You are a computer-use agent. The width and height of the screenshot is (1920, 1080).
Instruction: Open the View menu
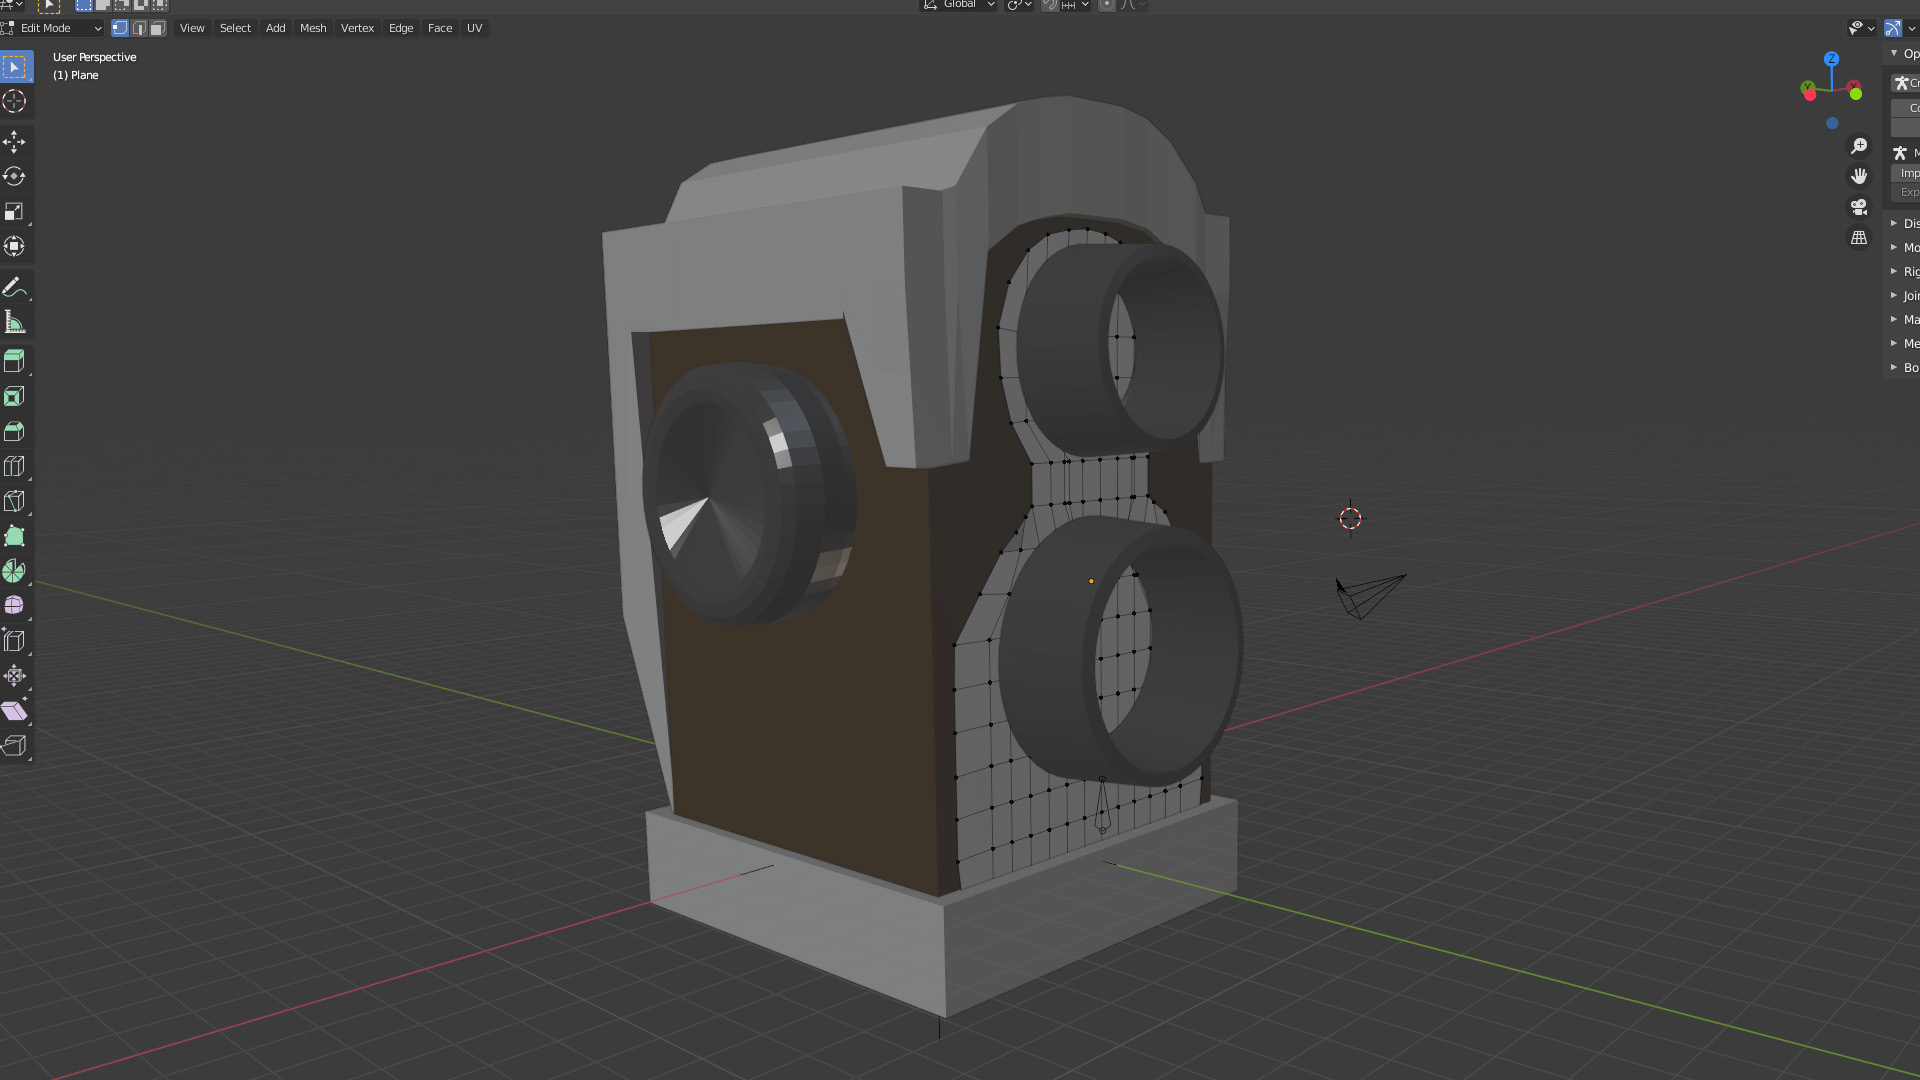tap(192, 28)
